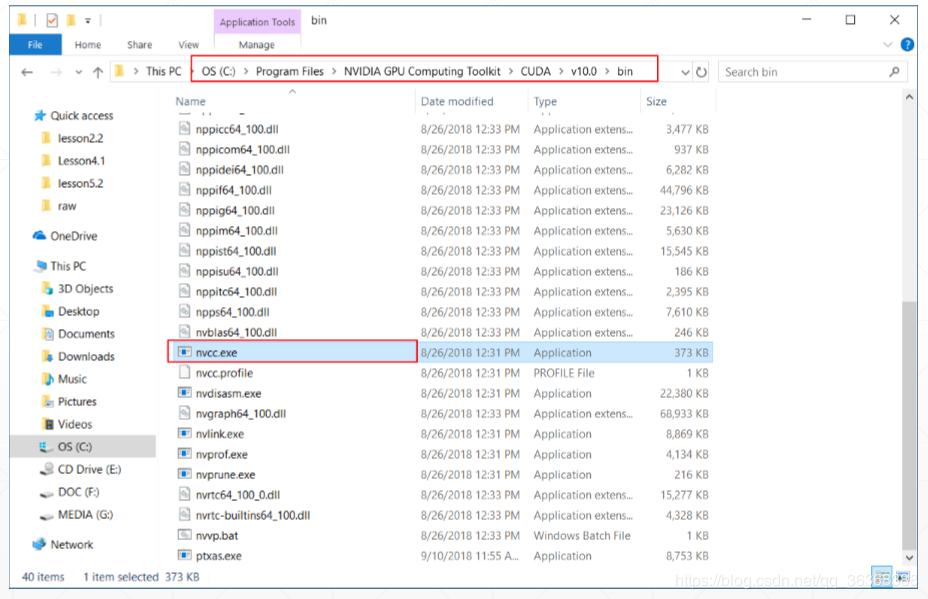Click the nvblas64_100.dll file icon

click(185, 332)
